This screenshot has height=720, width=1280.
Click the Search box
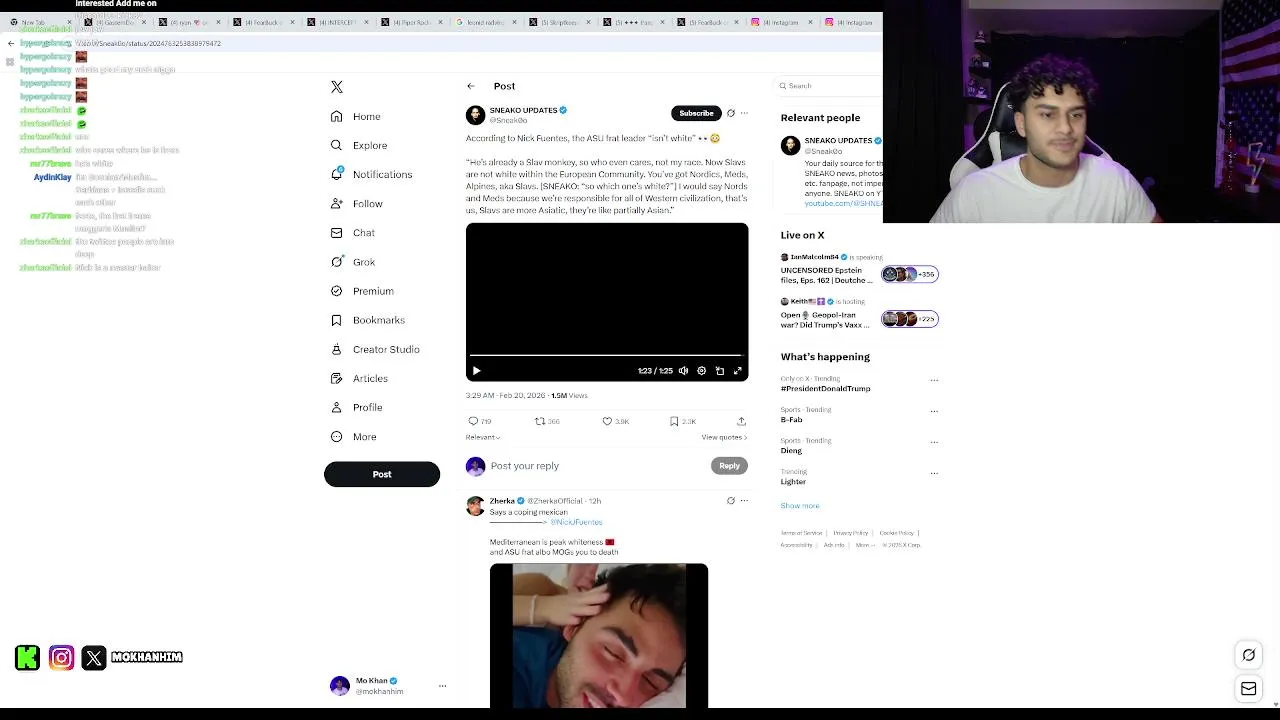pyautogui.click(x=830, y=86)
